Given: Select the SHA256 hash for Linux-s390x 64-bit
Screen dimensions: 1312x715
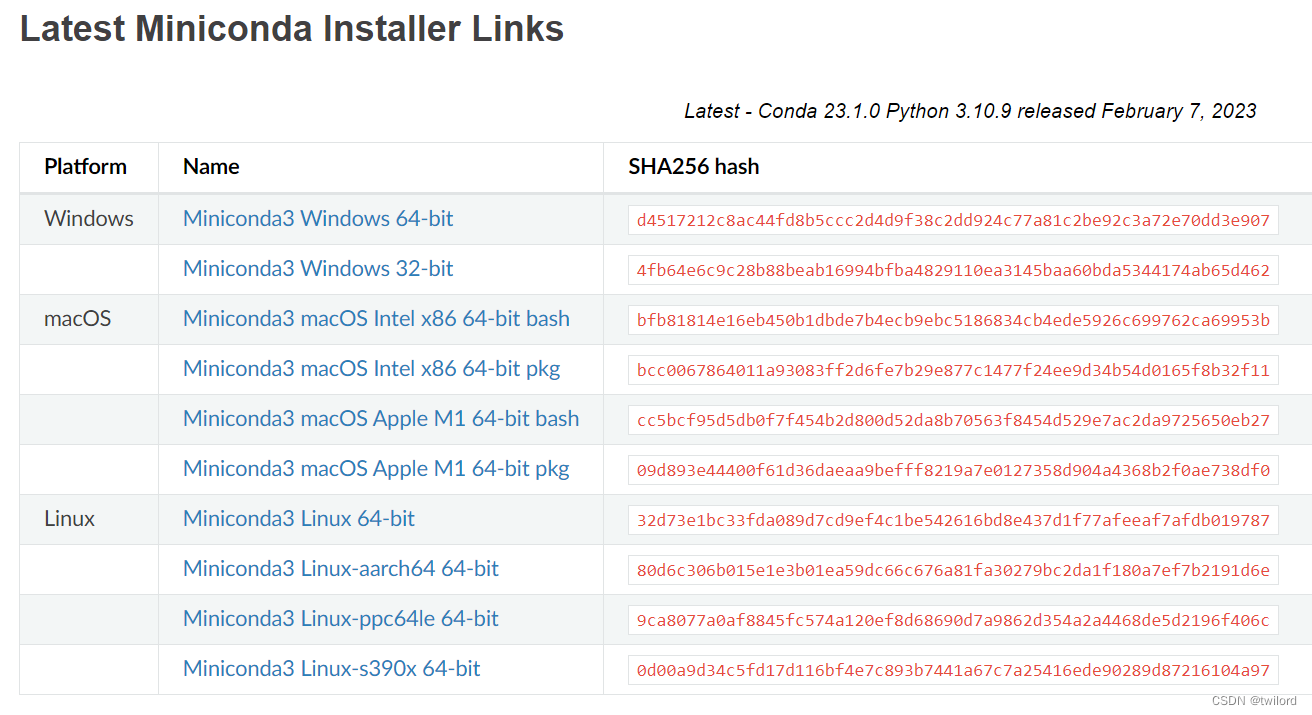Looking at the screenshot, I should pyautogui.click(x=952, y=668).
